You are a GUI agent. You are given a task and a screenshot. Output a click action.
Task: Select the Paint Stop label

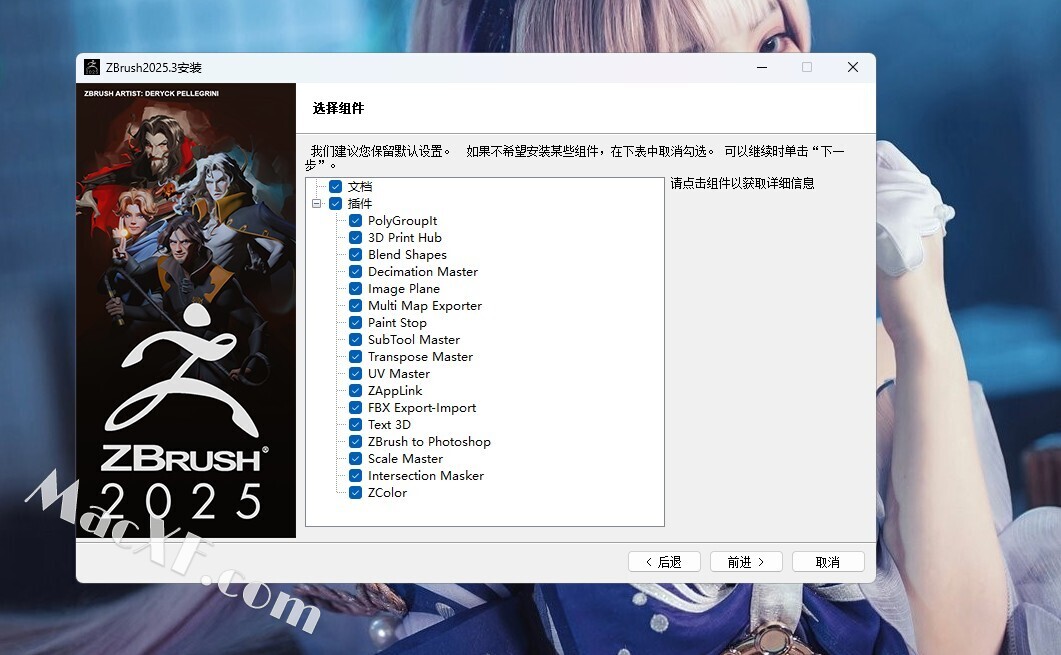[x=397, y=323]
